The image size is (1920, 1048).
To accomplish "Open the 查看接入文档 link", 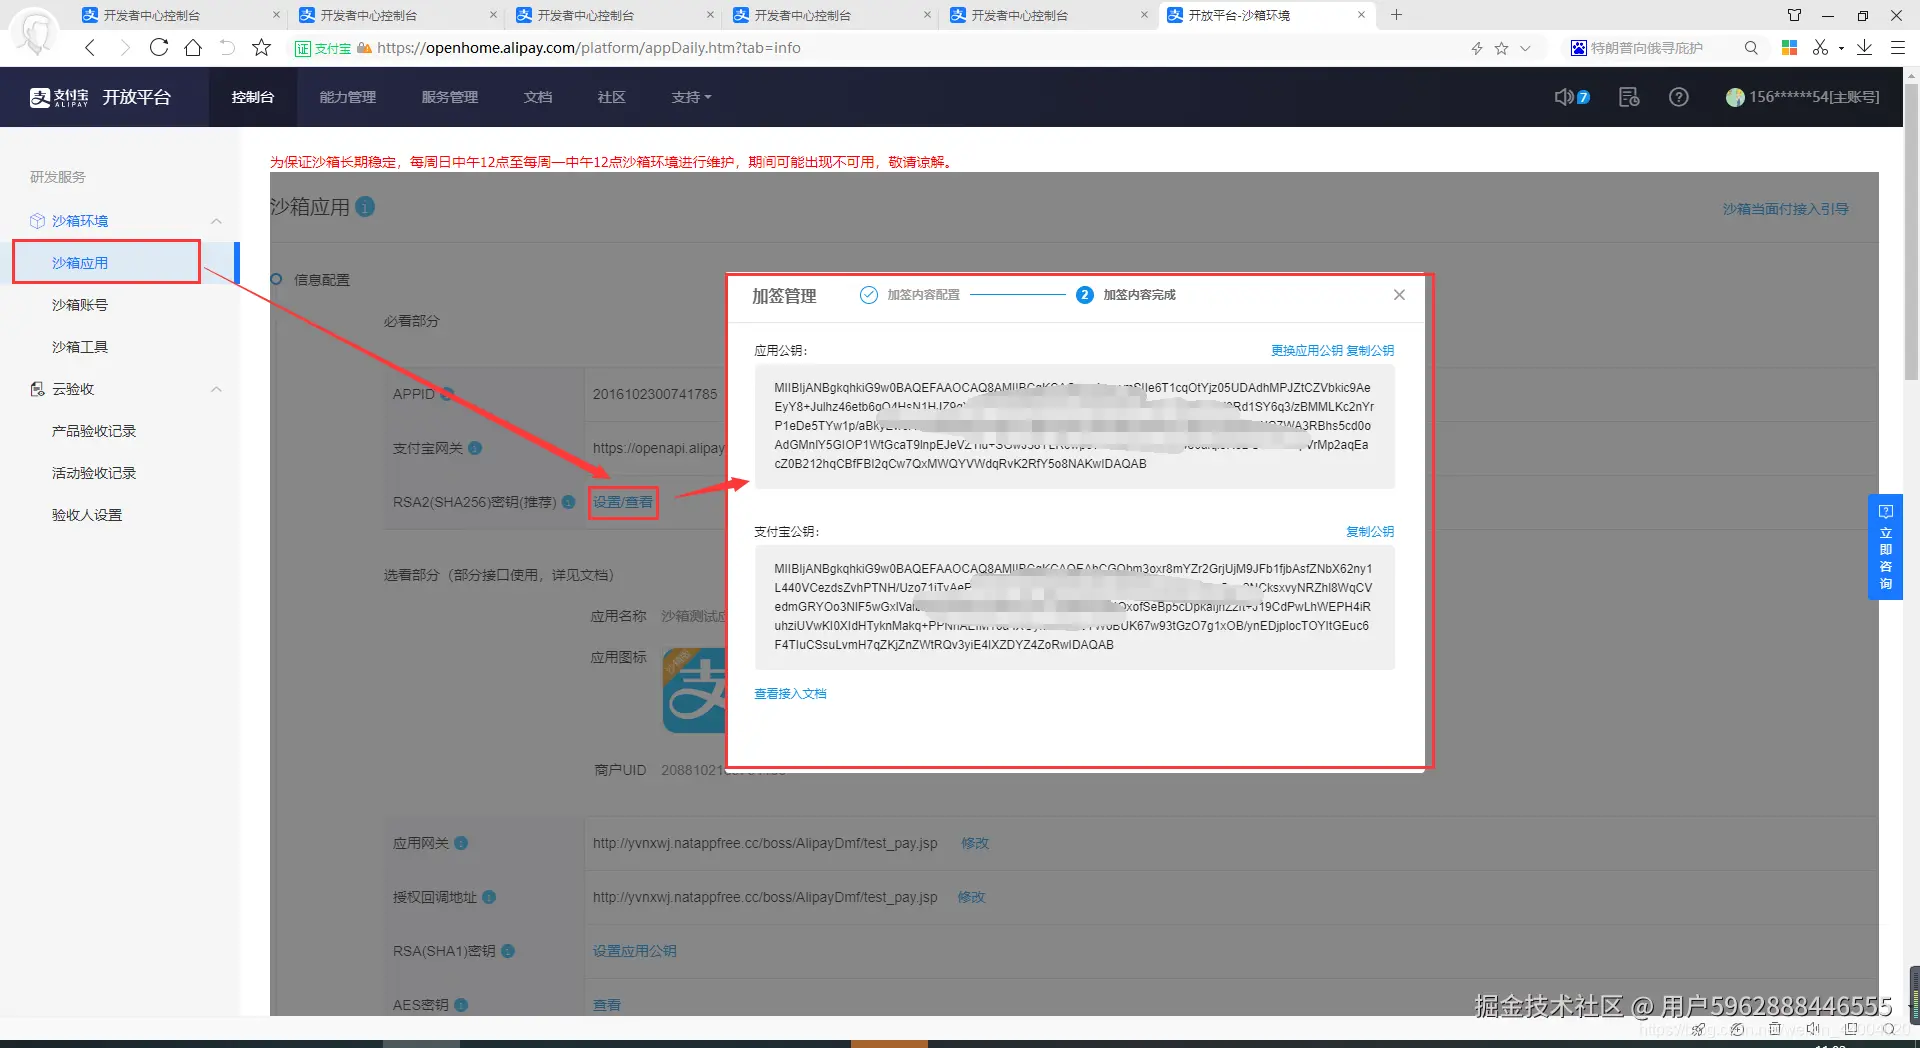I will [790, 694].
